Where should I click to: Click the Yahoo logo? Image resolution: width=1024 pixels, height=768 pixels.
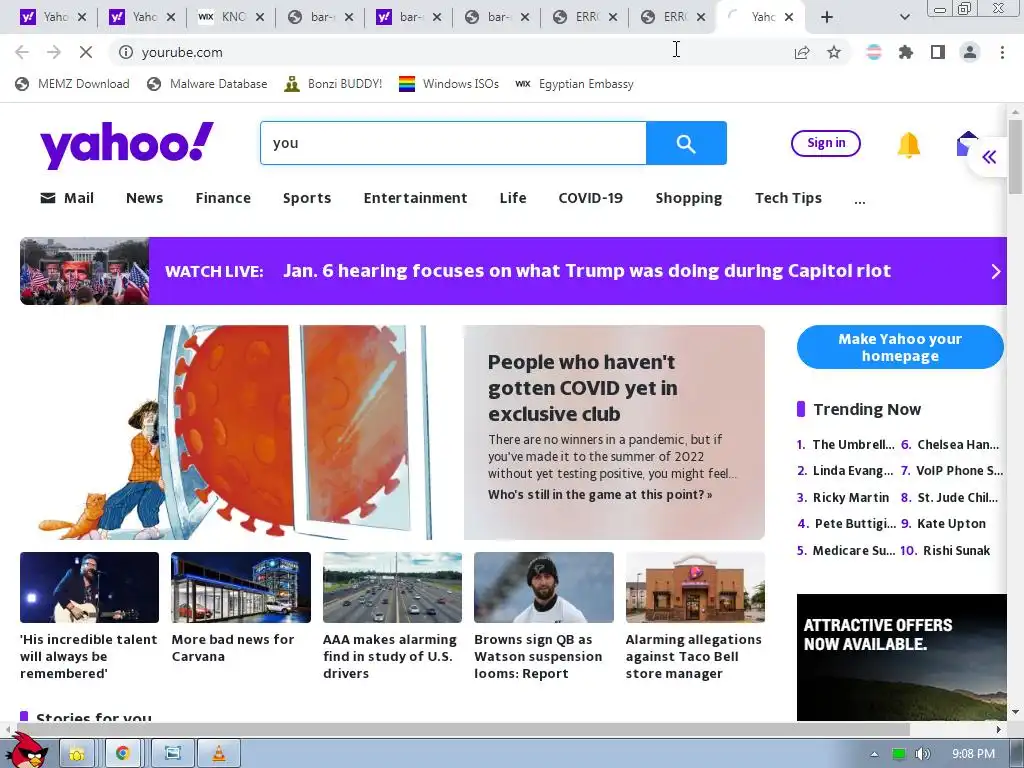pos(127,144)
